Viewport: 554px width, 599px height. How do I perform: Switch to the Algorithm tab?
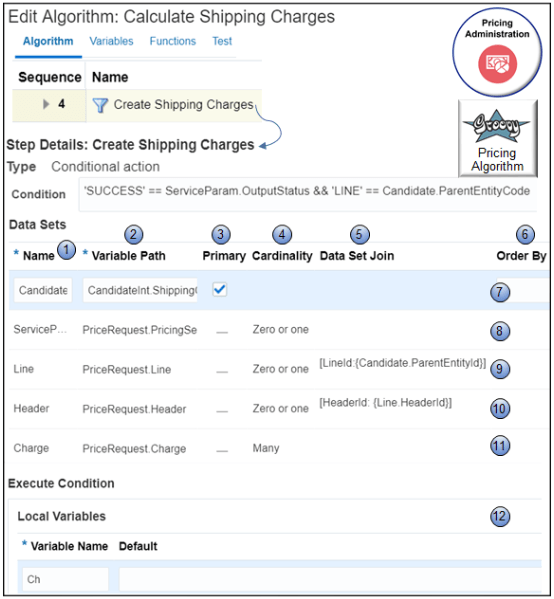pyautogui.click(x=48, y=41)
